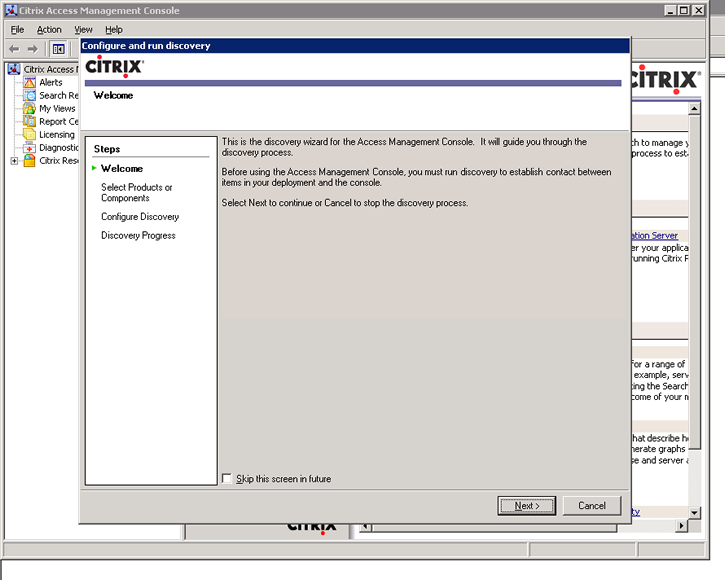Click the Configure Discovery step
The width and height of the screenshot is (725, 580).
pos(140,216)
